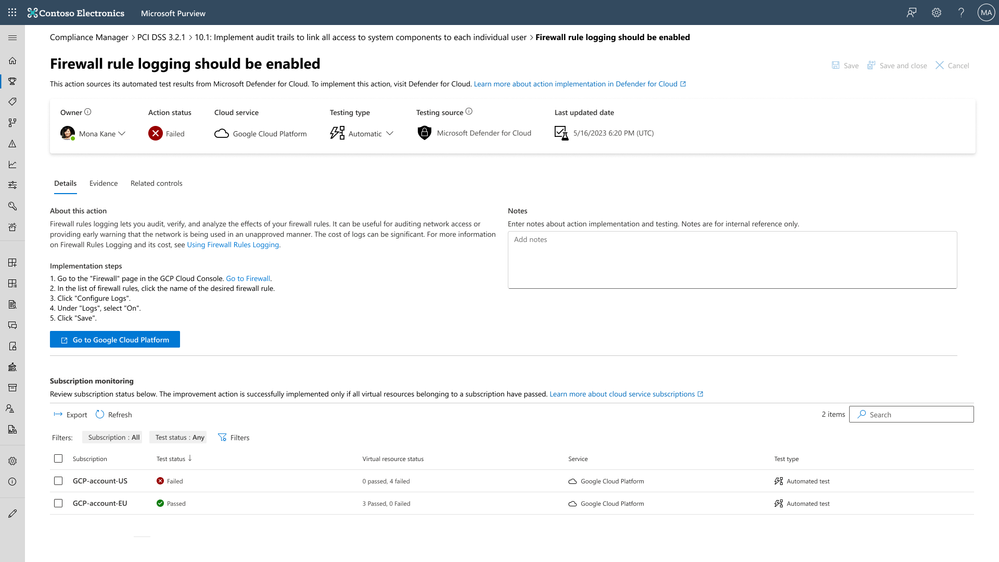The width and height of the screenshot is (999, 562).
Task: Click Microsoft Defender for Cloud testing source
Action: point(474,133)
